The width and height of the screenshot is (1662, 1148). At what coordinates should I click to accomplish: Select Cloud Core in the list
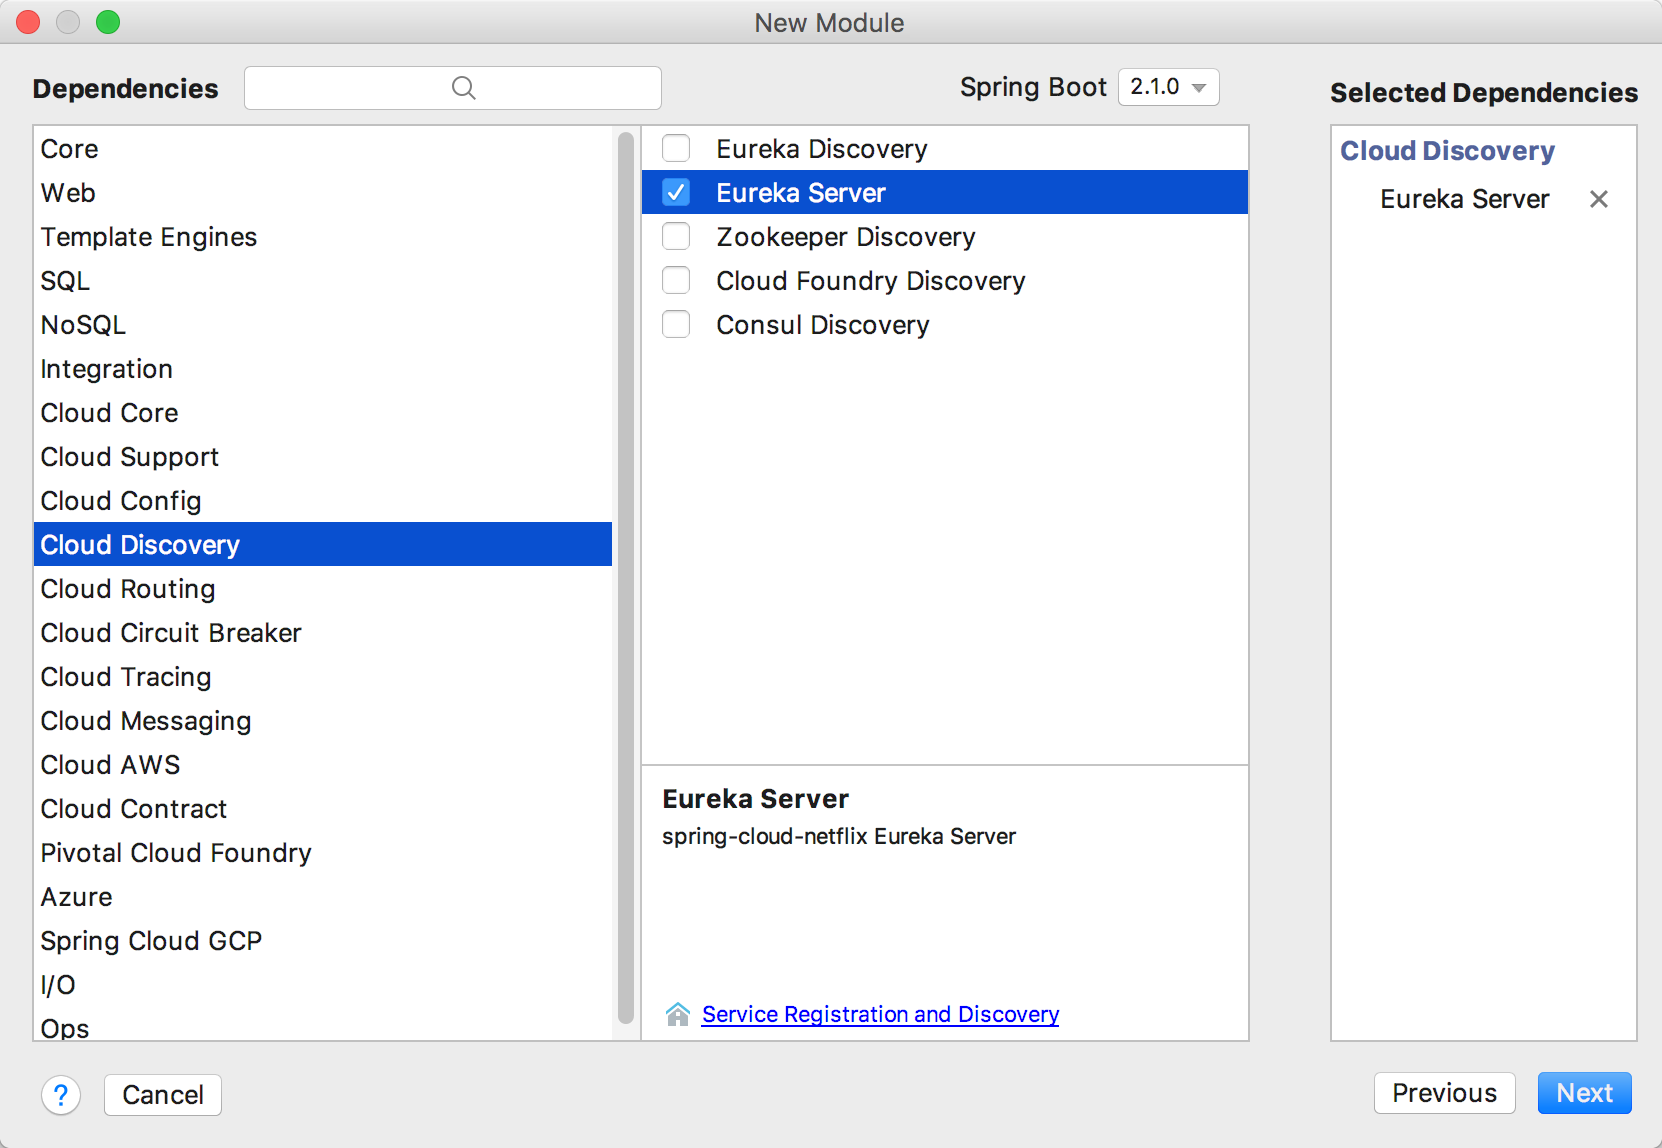[323, 413]
